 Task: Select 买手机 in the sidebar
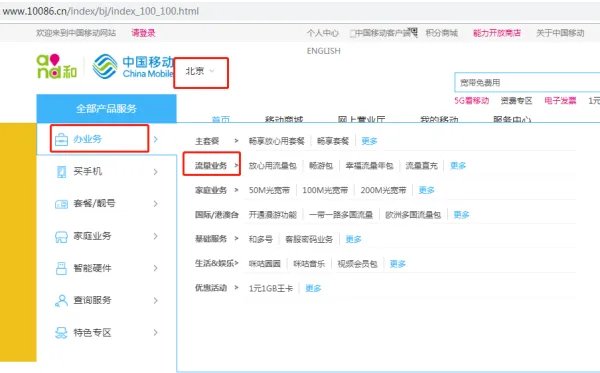[88, 171]
